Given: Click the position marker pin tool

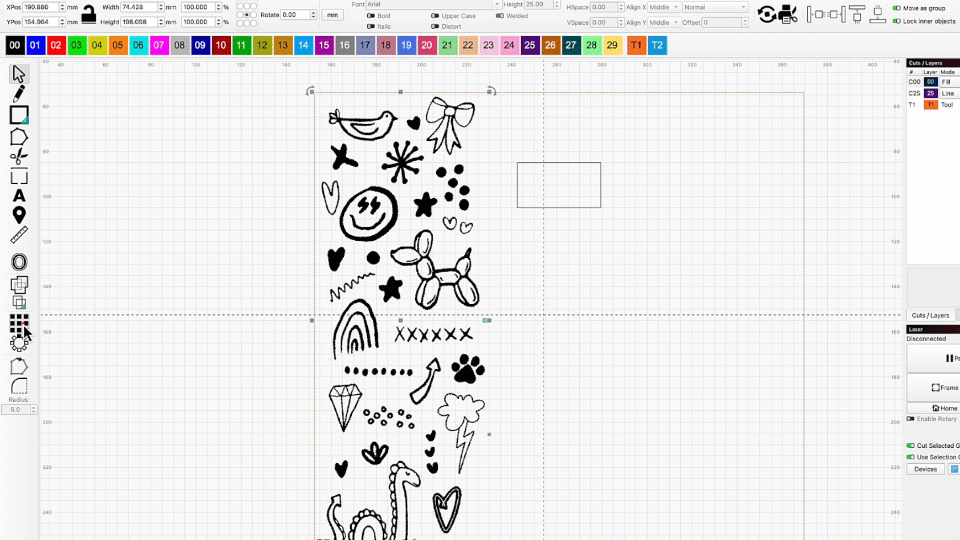Looking at the screenshot, I should click(x=19, y=216).
